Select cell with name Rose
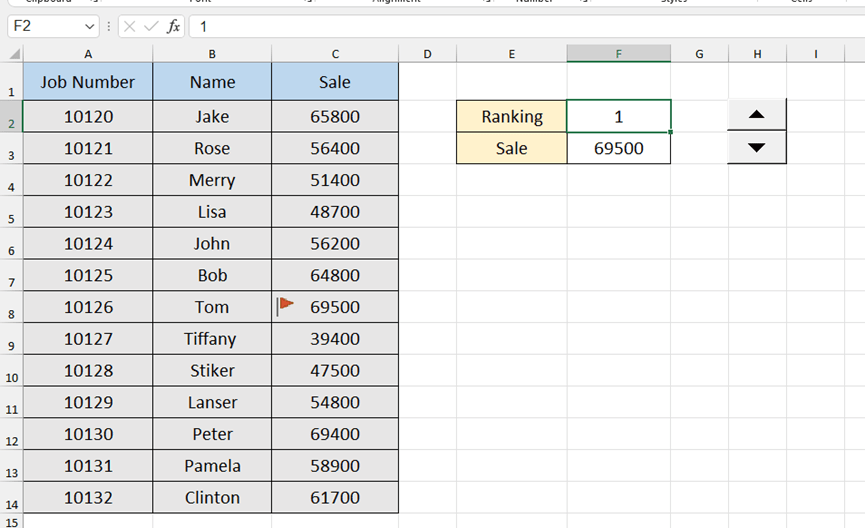The image size is (865, 528). point(212,148)
